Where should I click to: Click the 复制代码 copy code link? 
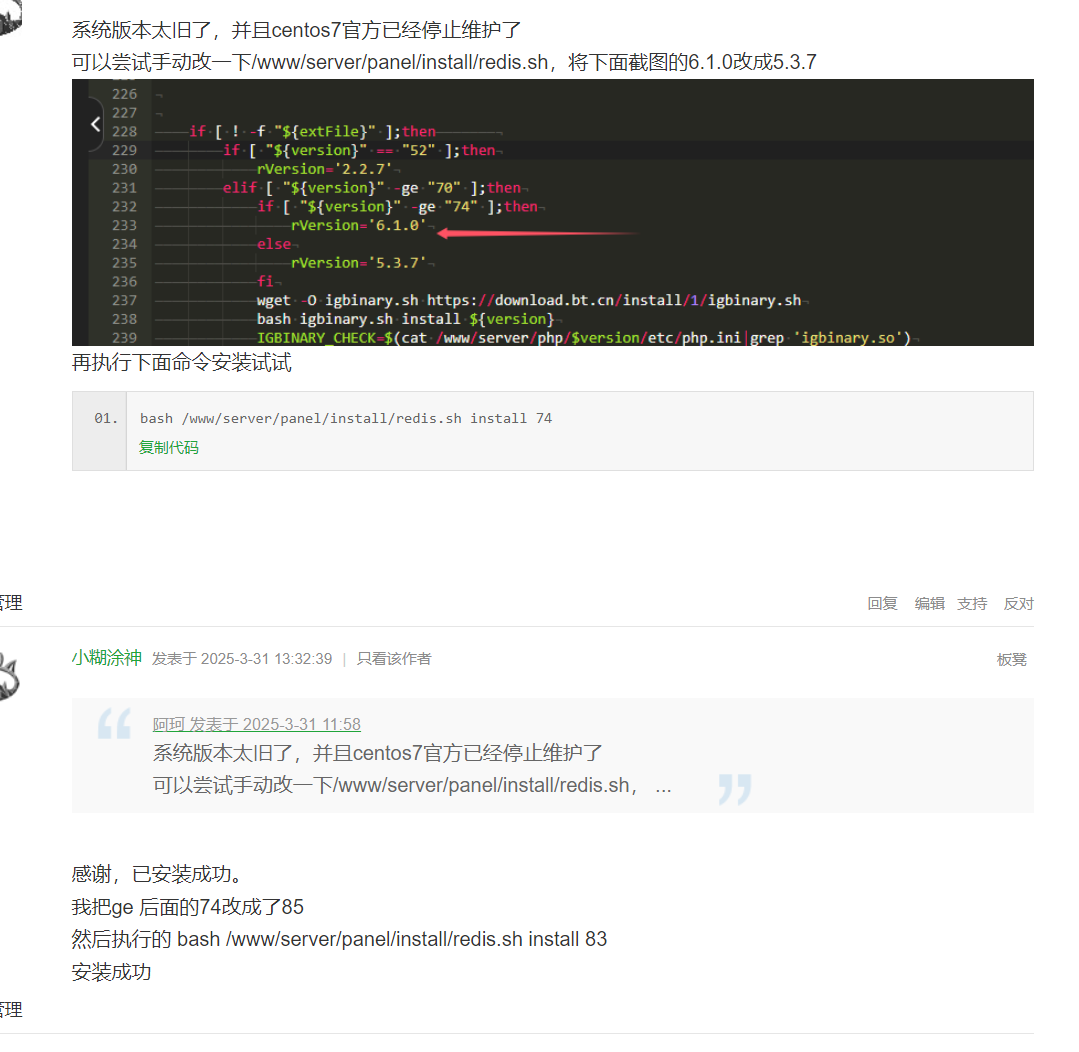coord(169,448)
